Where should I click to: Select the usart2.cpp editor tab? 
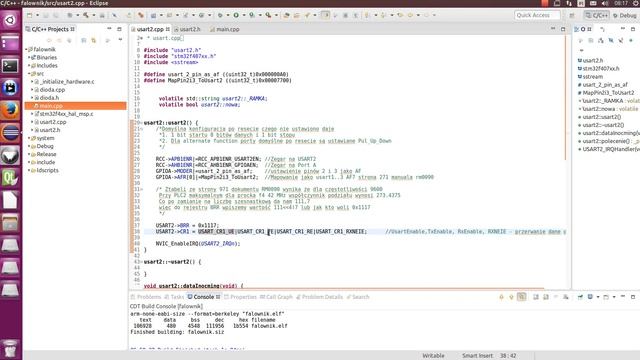click(x=150, y=29)
